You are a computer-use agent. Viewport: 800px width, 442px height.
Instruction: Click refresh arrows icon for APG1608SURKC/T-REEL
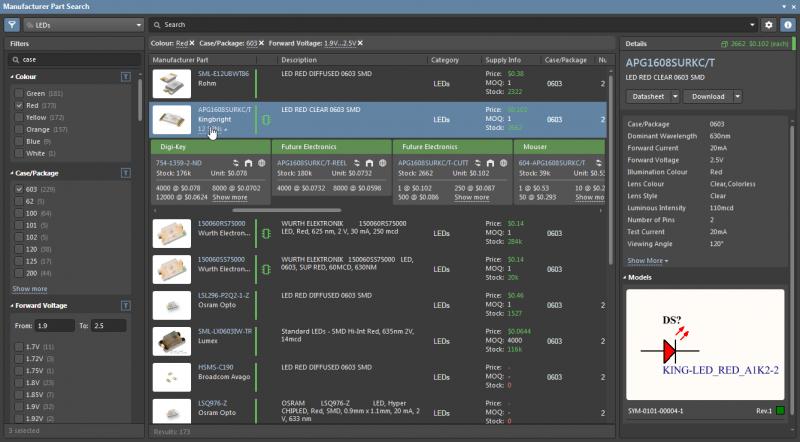click(x=357, y=163)
